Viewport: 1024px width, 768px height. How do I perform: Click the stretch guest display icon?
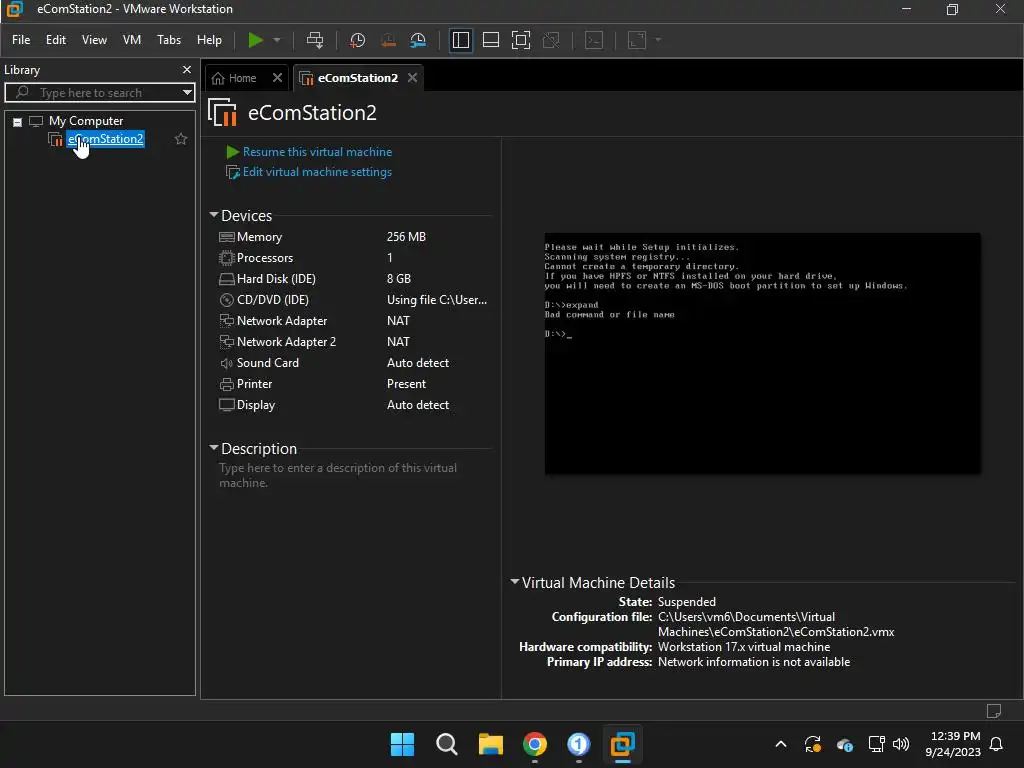pyautogui.click(x=637, y=40)
